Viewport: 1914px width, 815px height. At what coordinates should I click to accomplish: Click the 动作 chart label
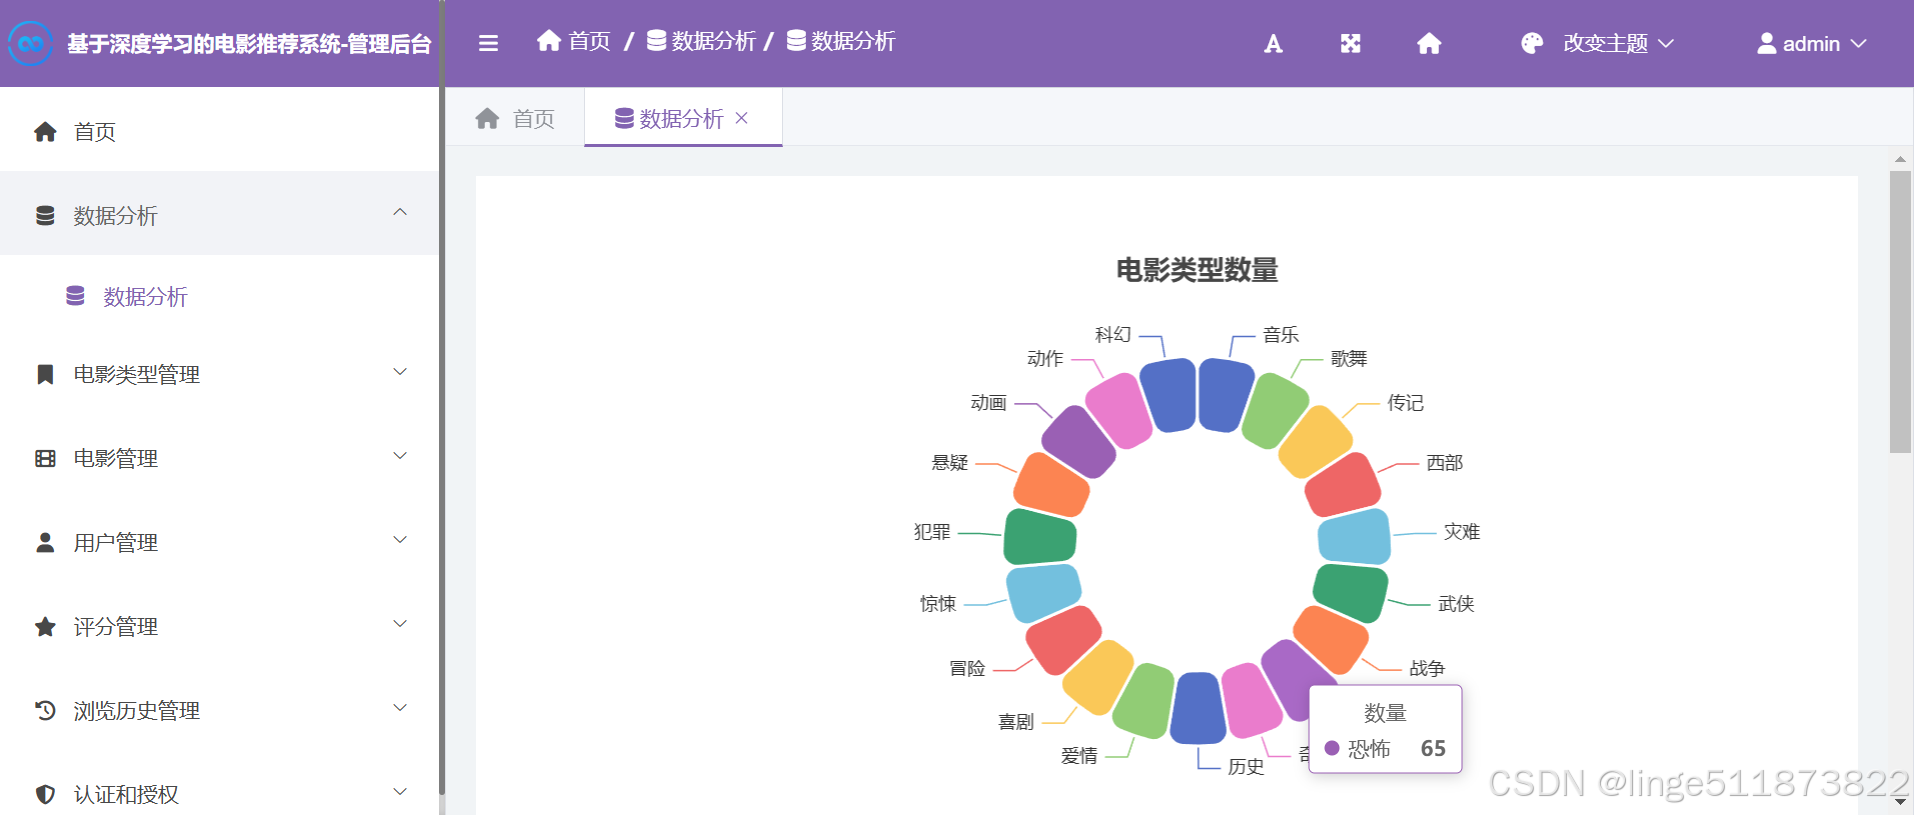[1045, 359]
